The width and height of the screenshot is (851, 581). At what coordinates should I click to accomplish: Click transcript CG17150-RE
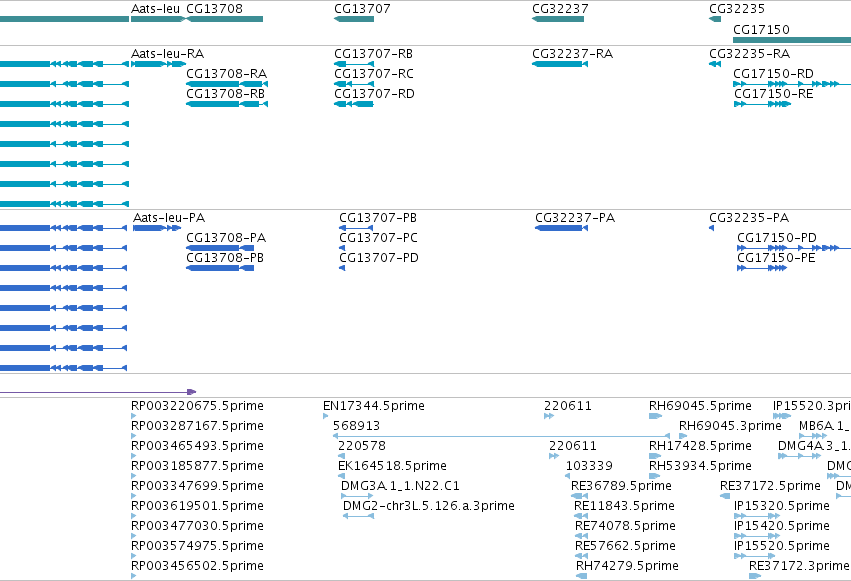click(x=774, y=94)
